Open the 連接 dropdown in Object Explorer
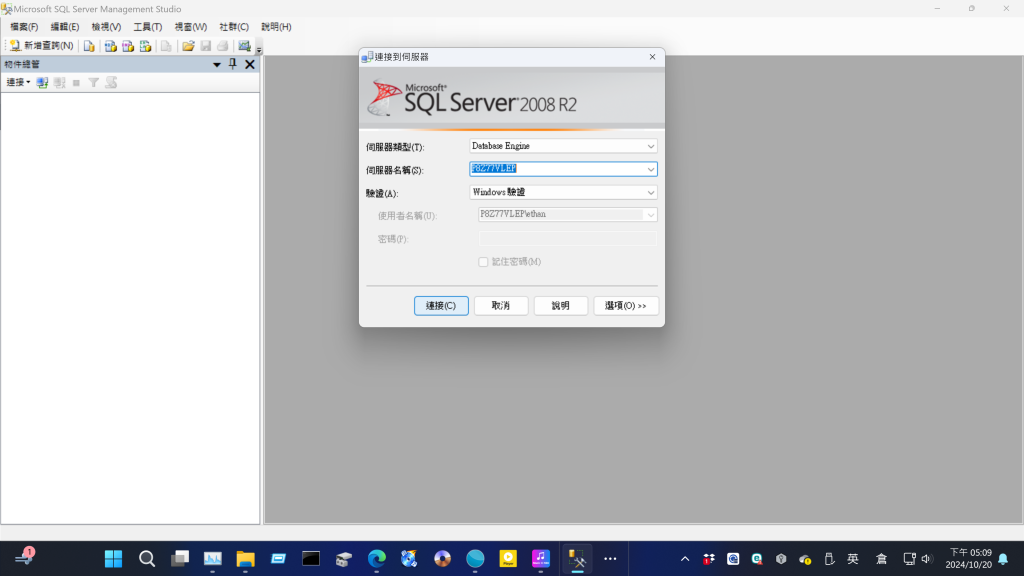The image size is (1024, 576). point(18,83)
